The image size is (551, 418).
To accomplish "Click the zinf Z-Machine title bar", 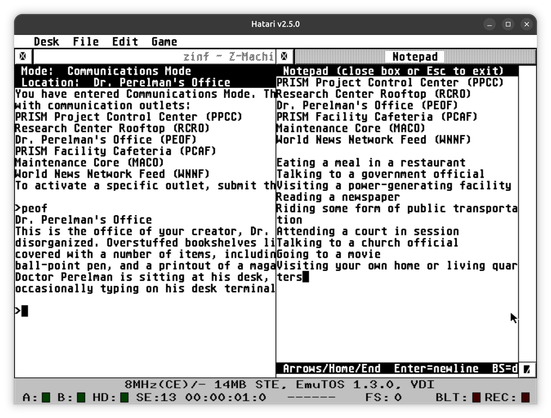I will click(154, 57).
